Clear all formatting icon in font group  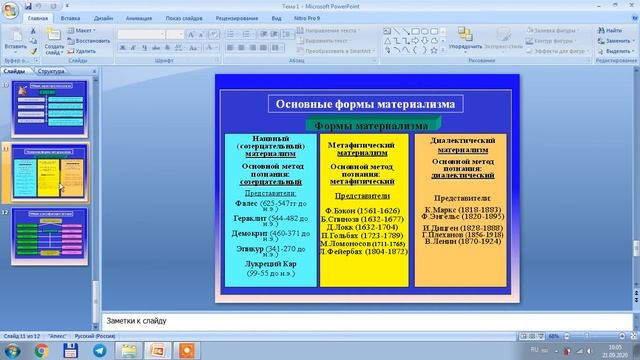[x=214, y=35]
